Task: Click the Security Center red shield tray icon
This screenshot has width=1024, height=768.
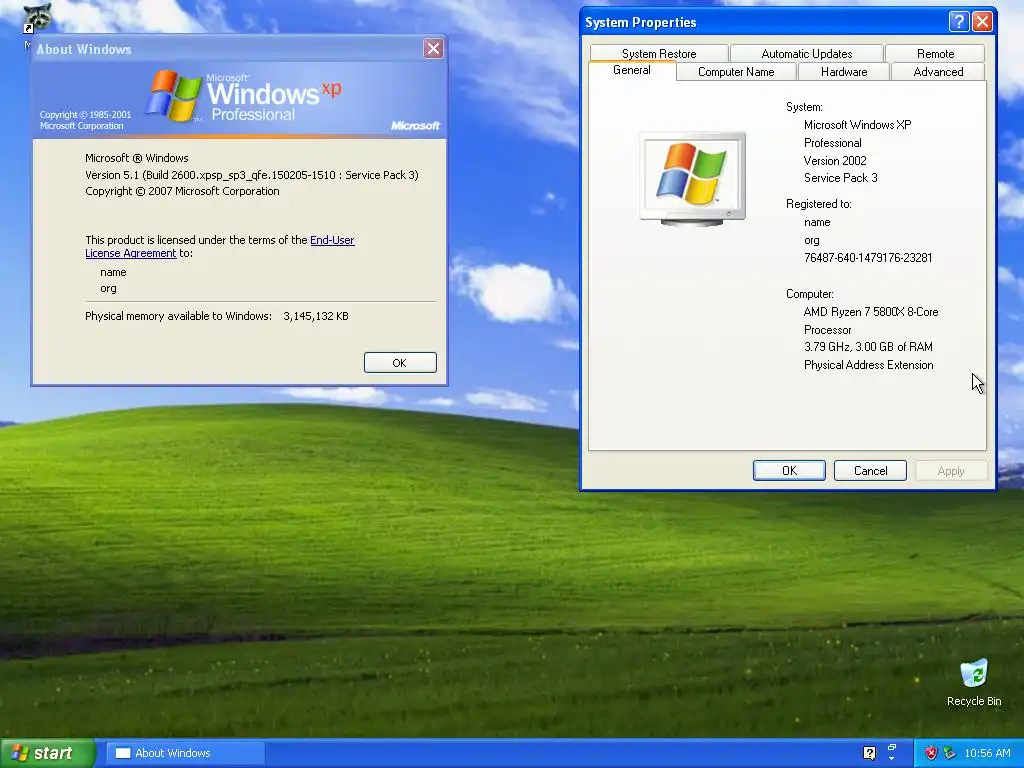Action: [x=931, y=753]
